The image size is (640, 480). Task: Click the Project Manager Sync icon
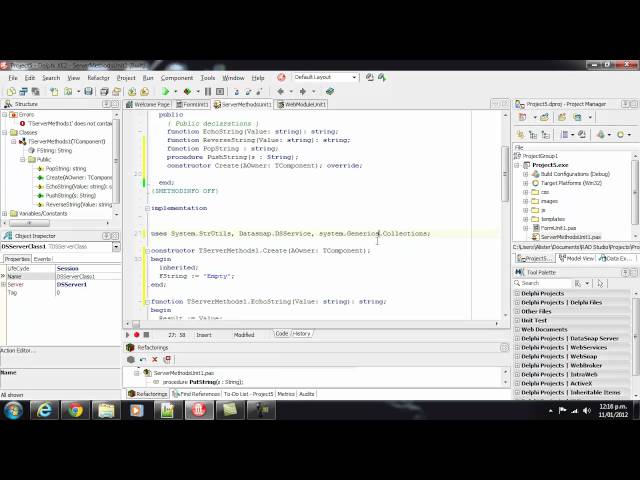(x=520, y=134)
